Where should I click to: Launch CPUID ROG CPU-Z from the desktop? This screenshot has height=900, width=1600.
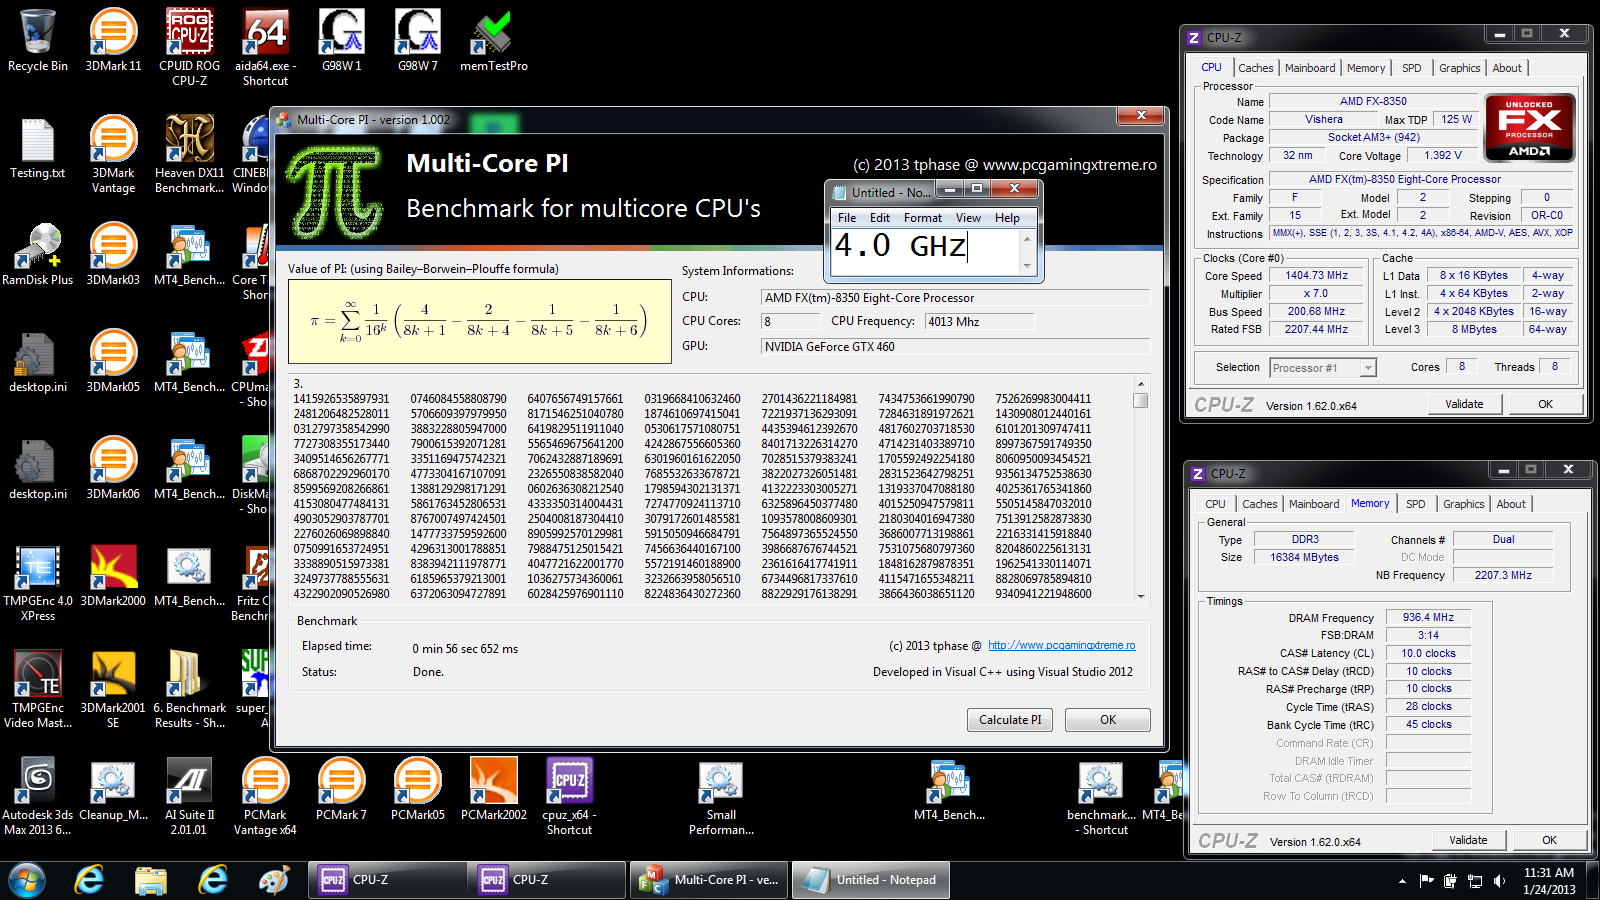(x=189, y=34)
